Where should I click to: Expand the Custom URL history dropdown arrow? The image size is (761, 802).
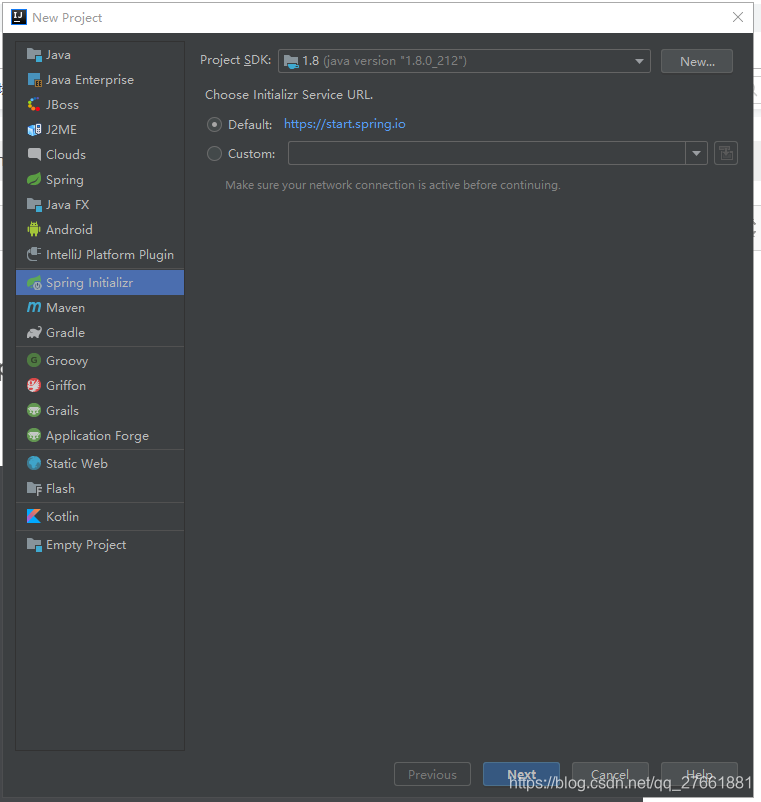[x=696, y=153]
